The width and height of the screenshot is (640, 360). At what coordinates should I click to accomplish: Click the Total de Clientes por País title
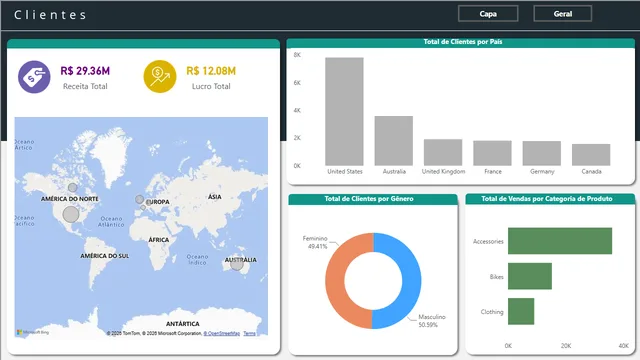[x=462, y=42]
